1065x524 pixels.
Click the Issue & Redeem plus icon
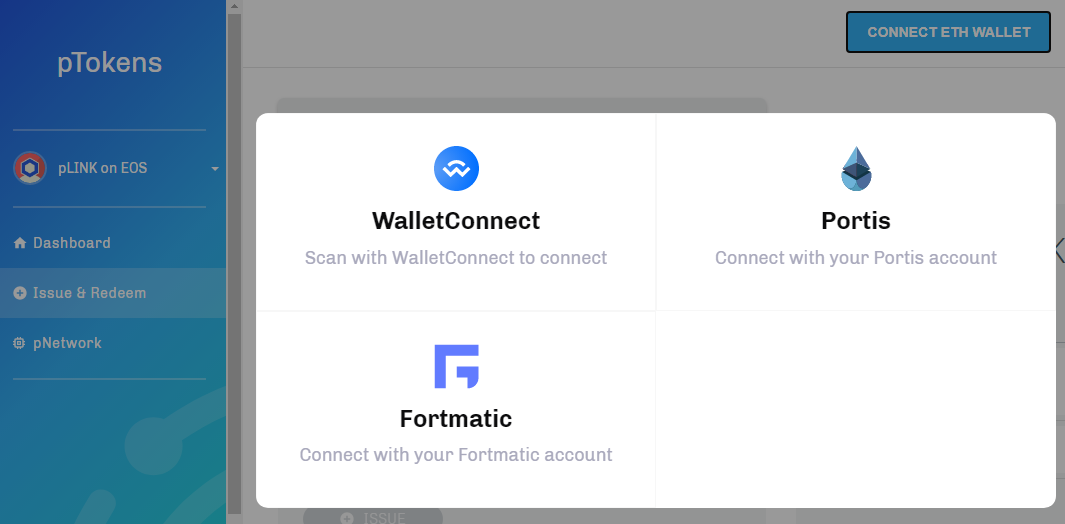click(x=20, y=293)
